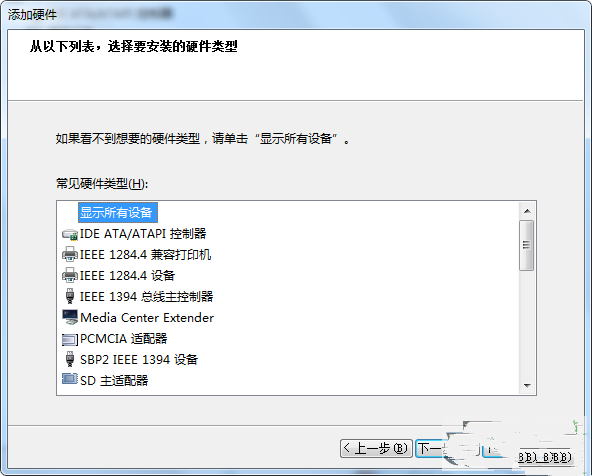This screenshot has height=476, width=592.
Task: Continue with the 下一步 button
Action: click(430, 448)
